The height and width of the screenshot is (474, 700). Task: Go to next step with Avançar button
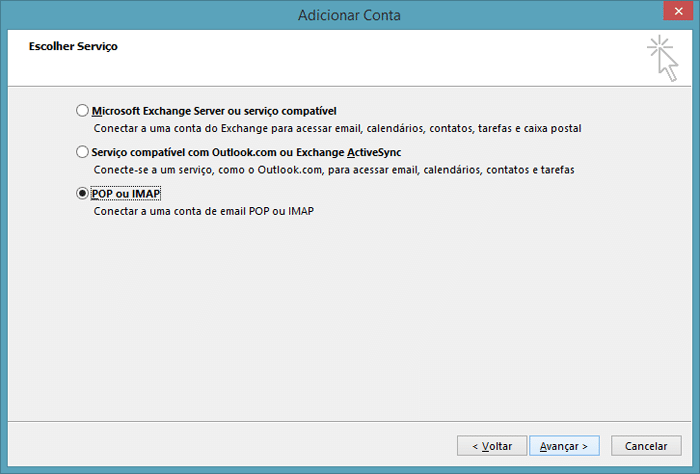tap(564, 446)
